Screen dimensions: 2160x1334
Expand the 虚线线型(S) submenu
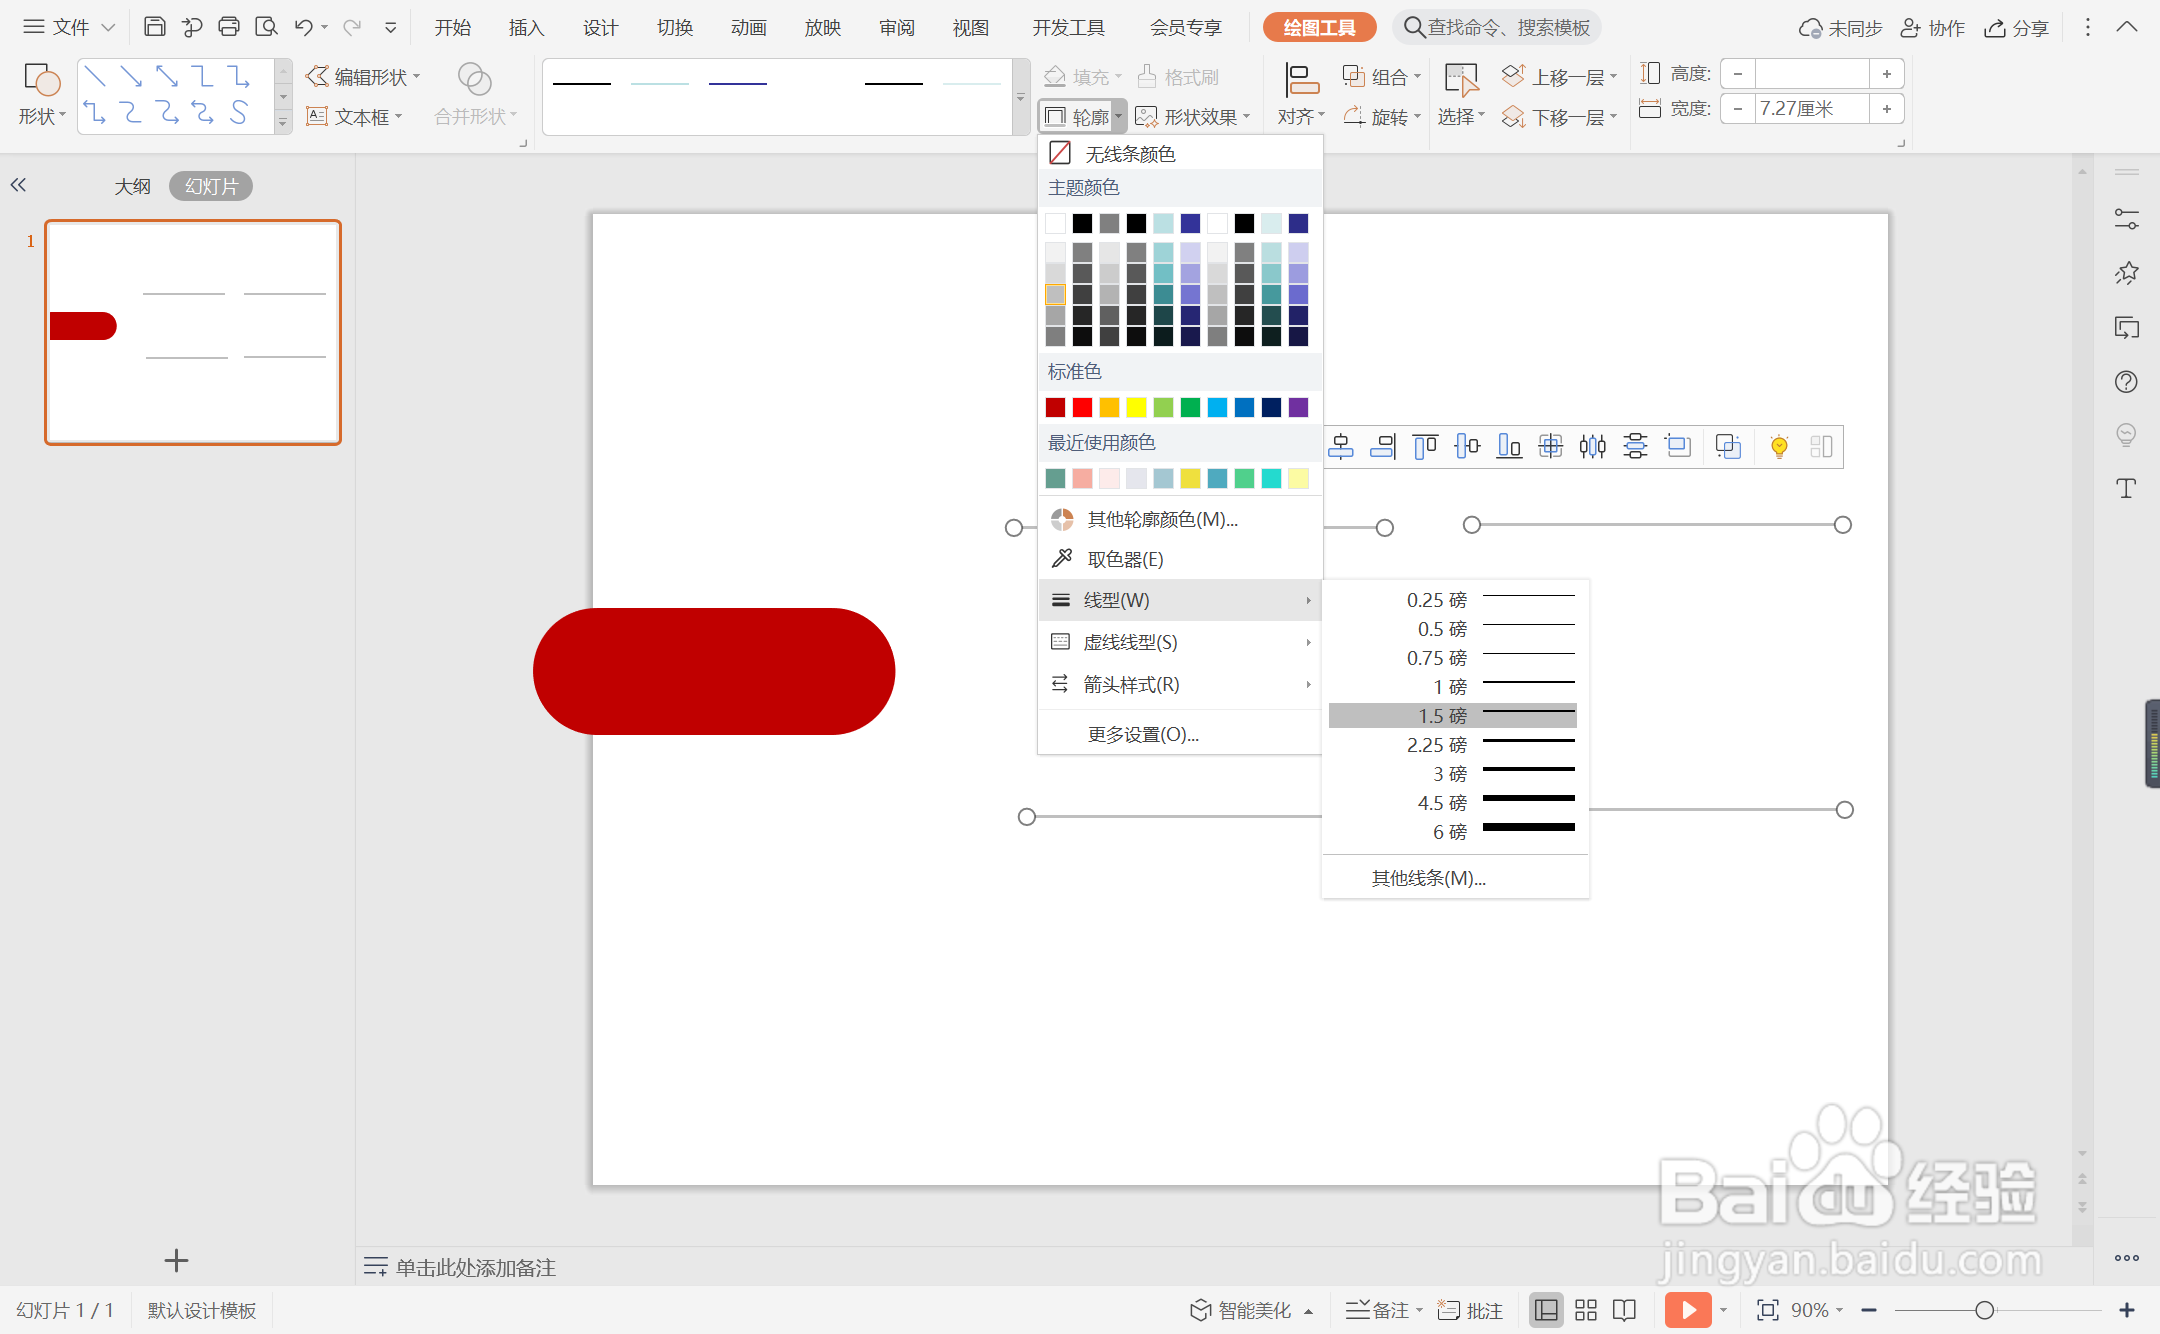coord(1180,642)
